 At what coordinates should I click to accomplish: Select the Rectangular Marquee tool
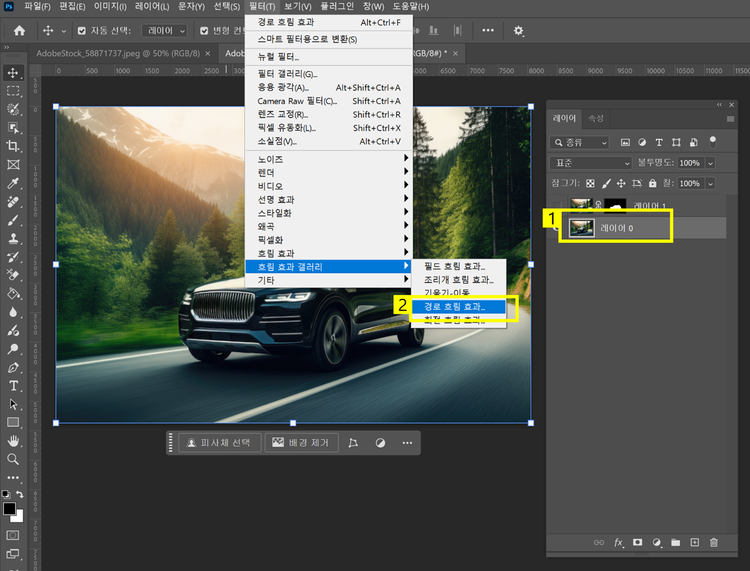tap(13, 91)
